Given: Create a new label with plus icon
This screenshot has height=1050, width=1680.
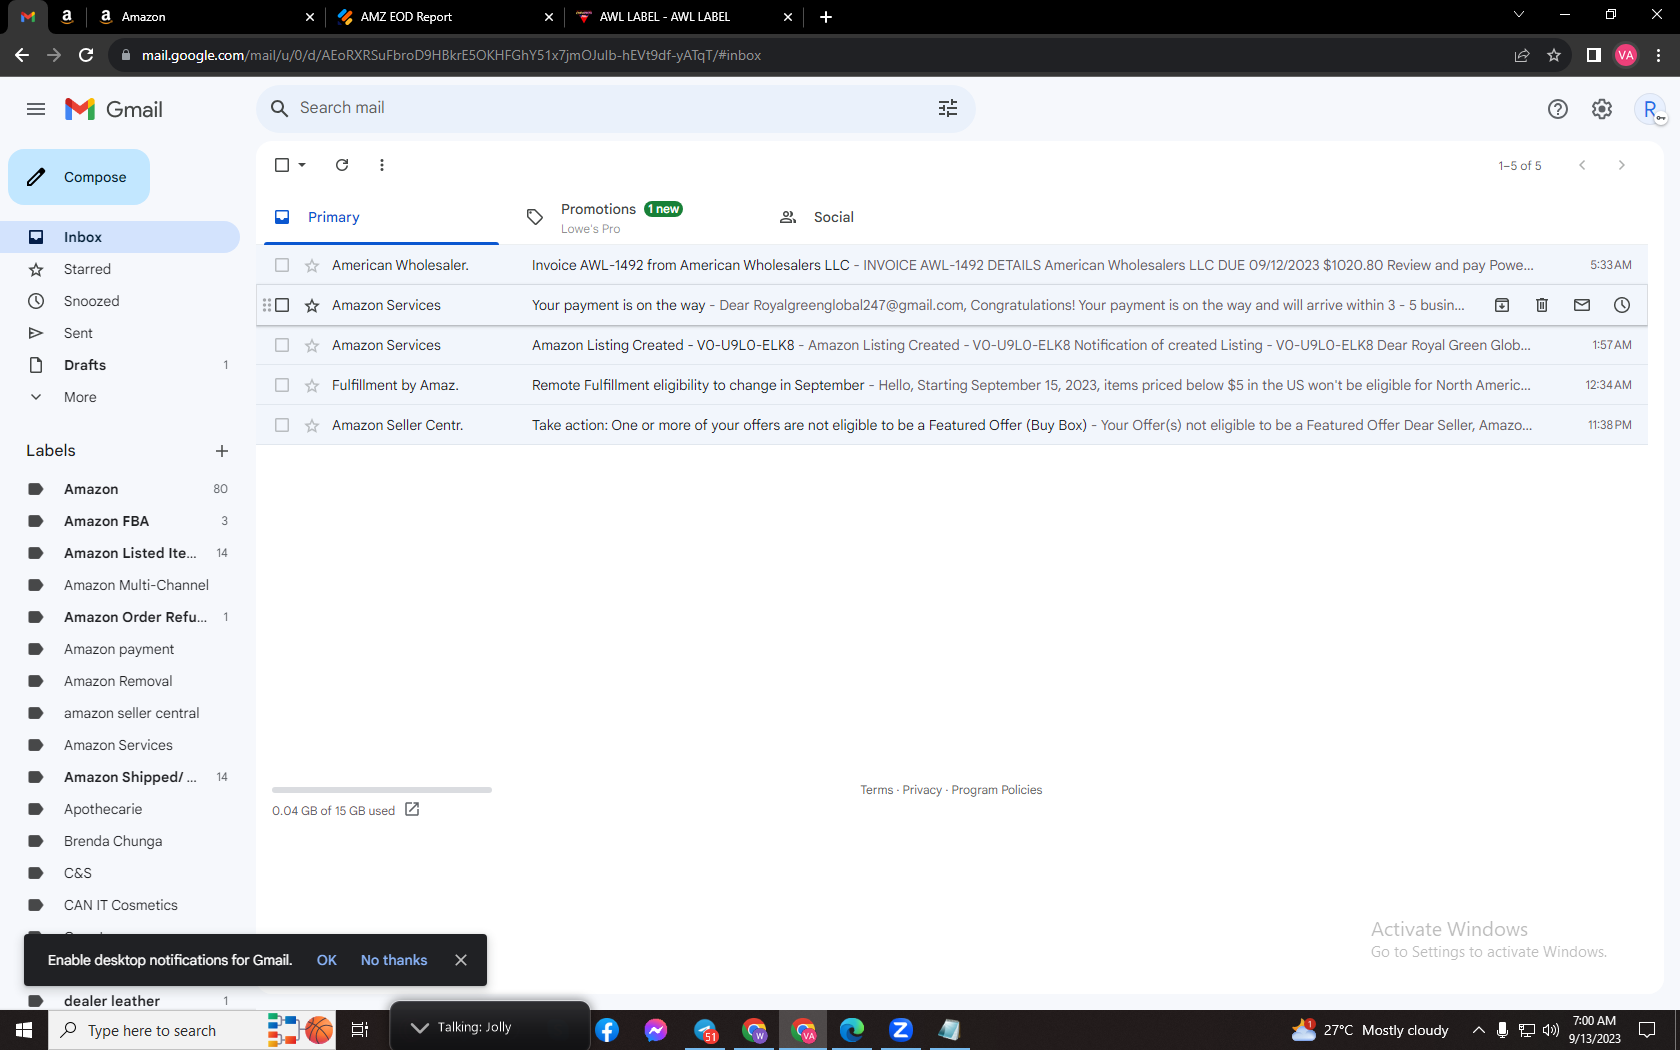Looking at the screenshot, I should click(222, 451).
